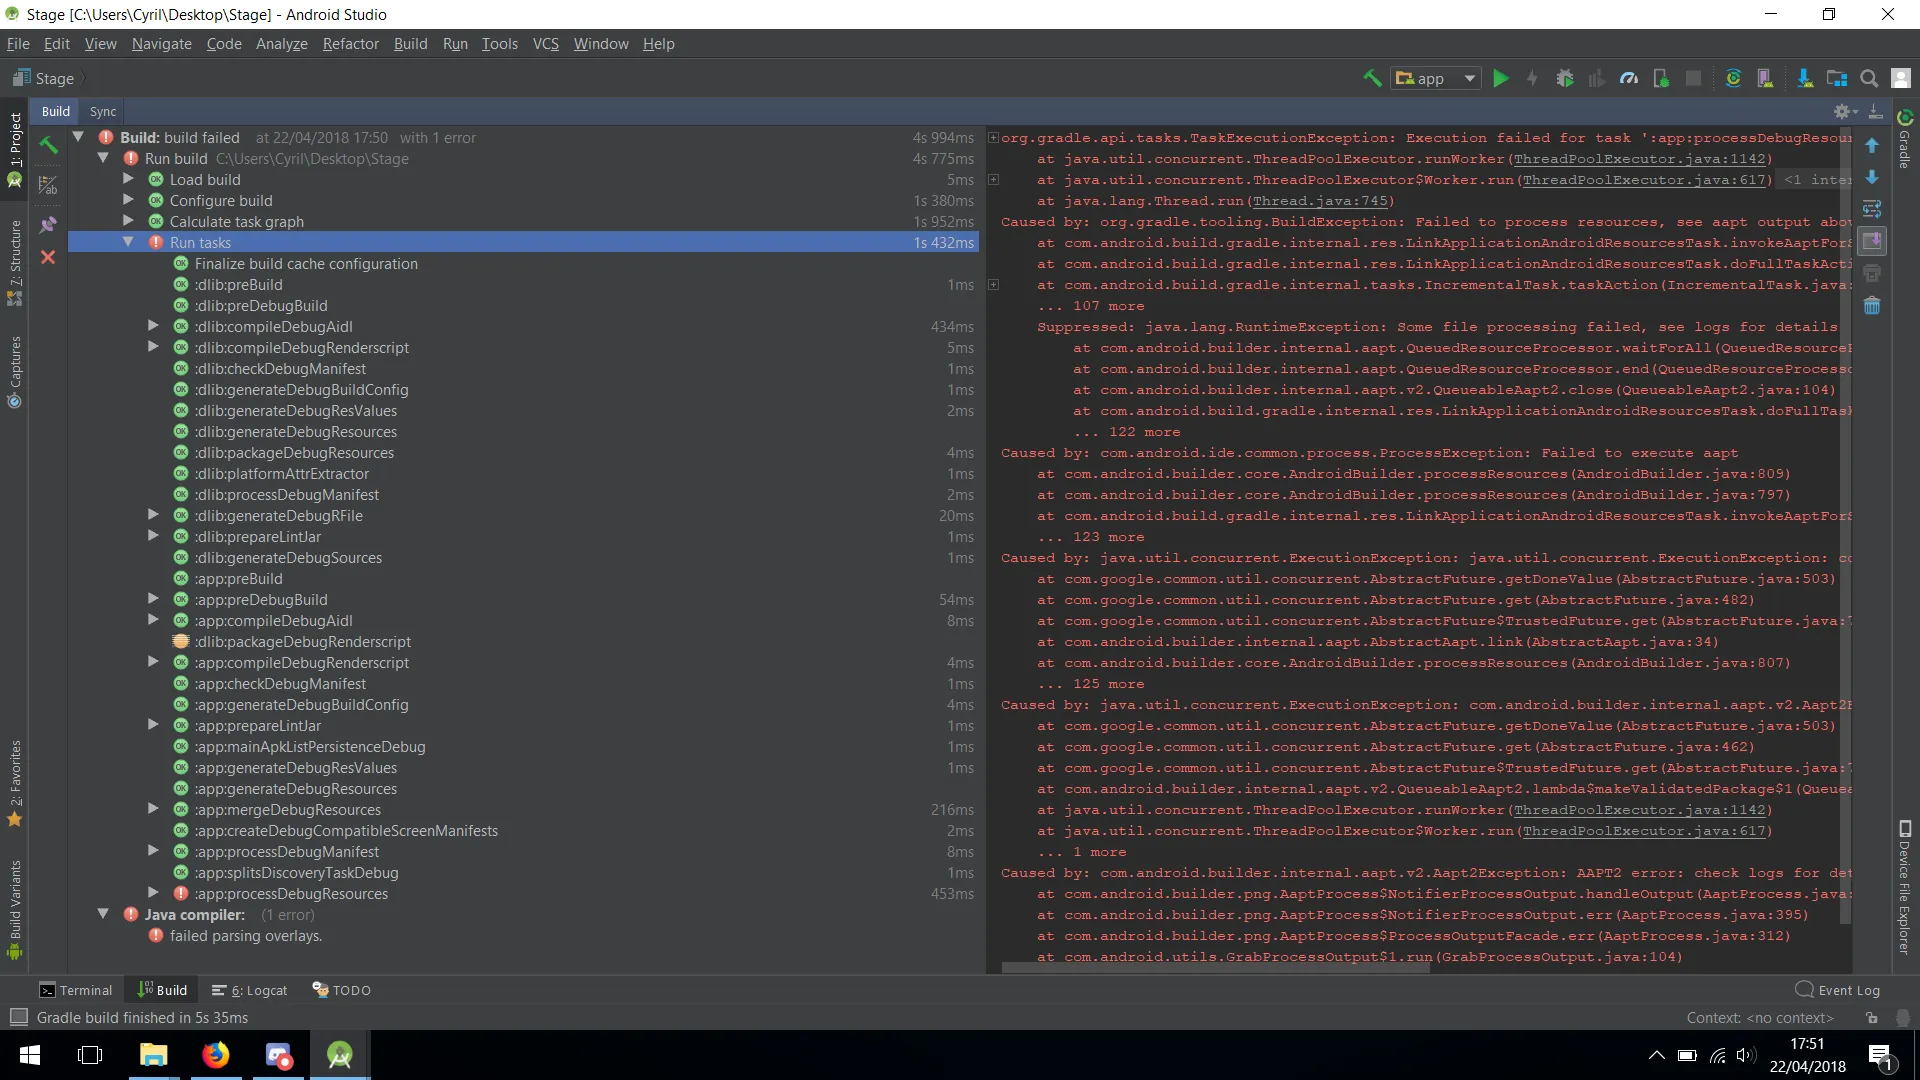
Task: Open the Refactor menu
Action: pos(350,44)
